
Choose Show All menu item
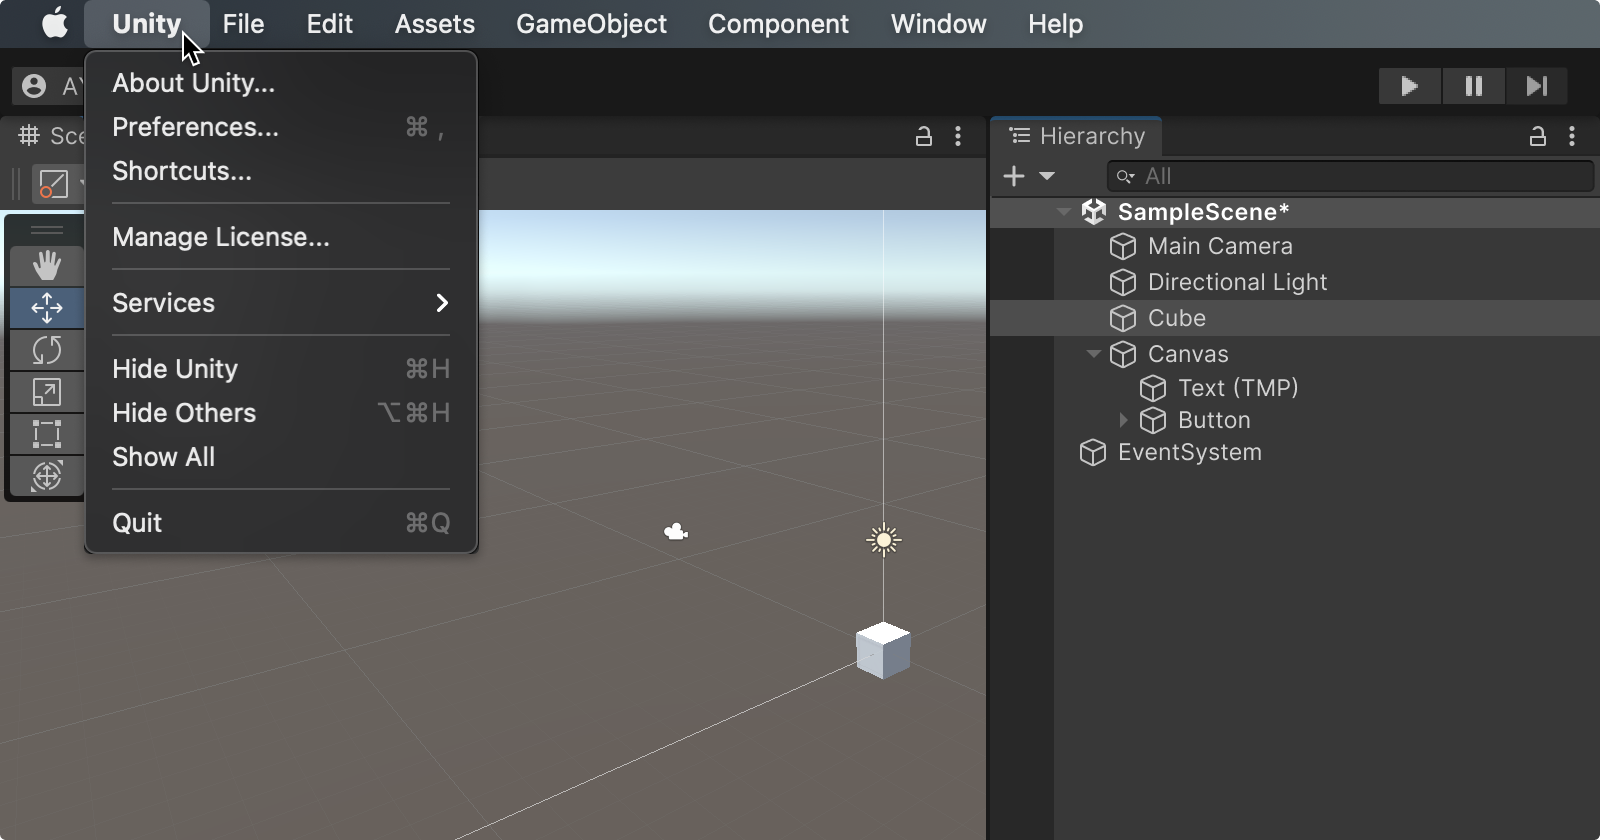click(x=281, y=457)
